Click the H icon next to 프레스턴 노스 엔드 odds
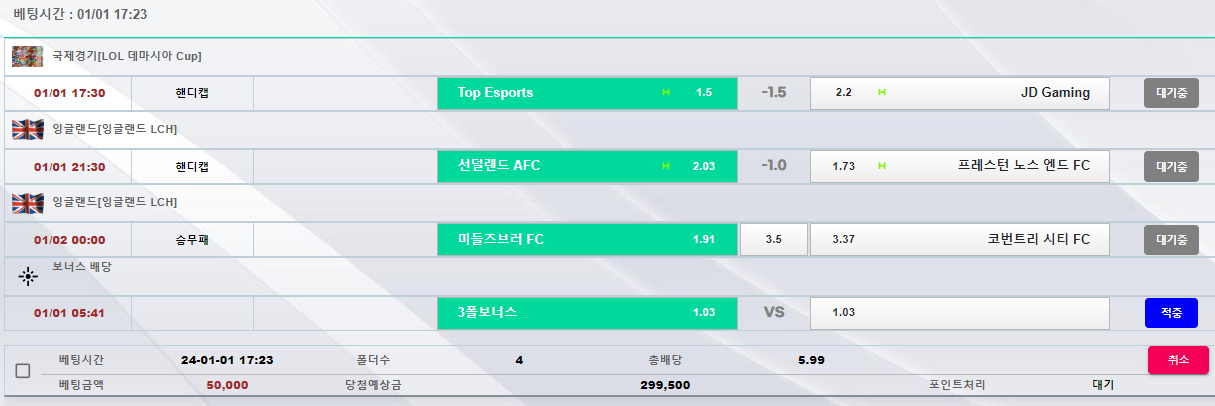This screenshot has height=406, width=1215. click(x=882, y=166)
